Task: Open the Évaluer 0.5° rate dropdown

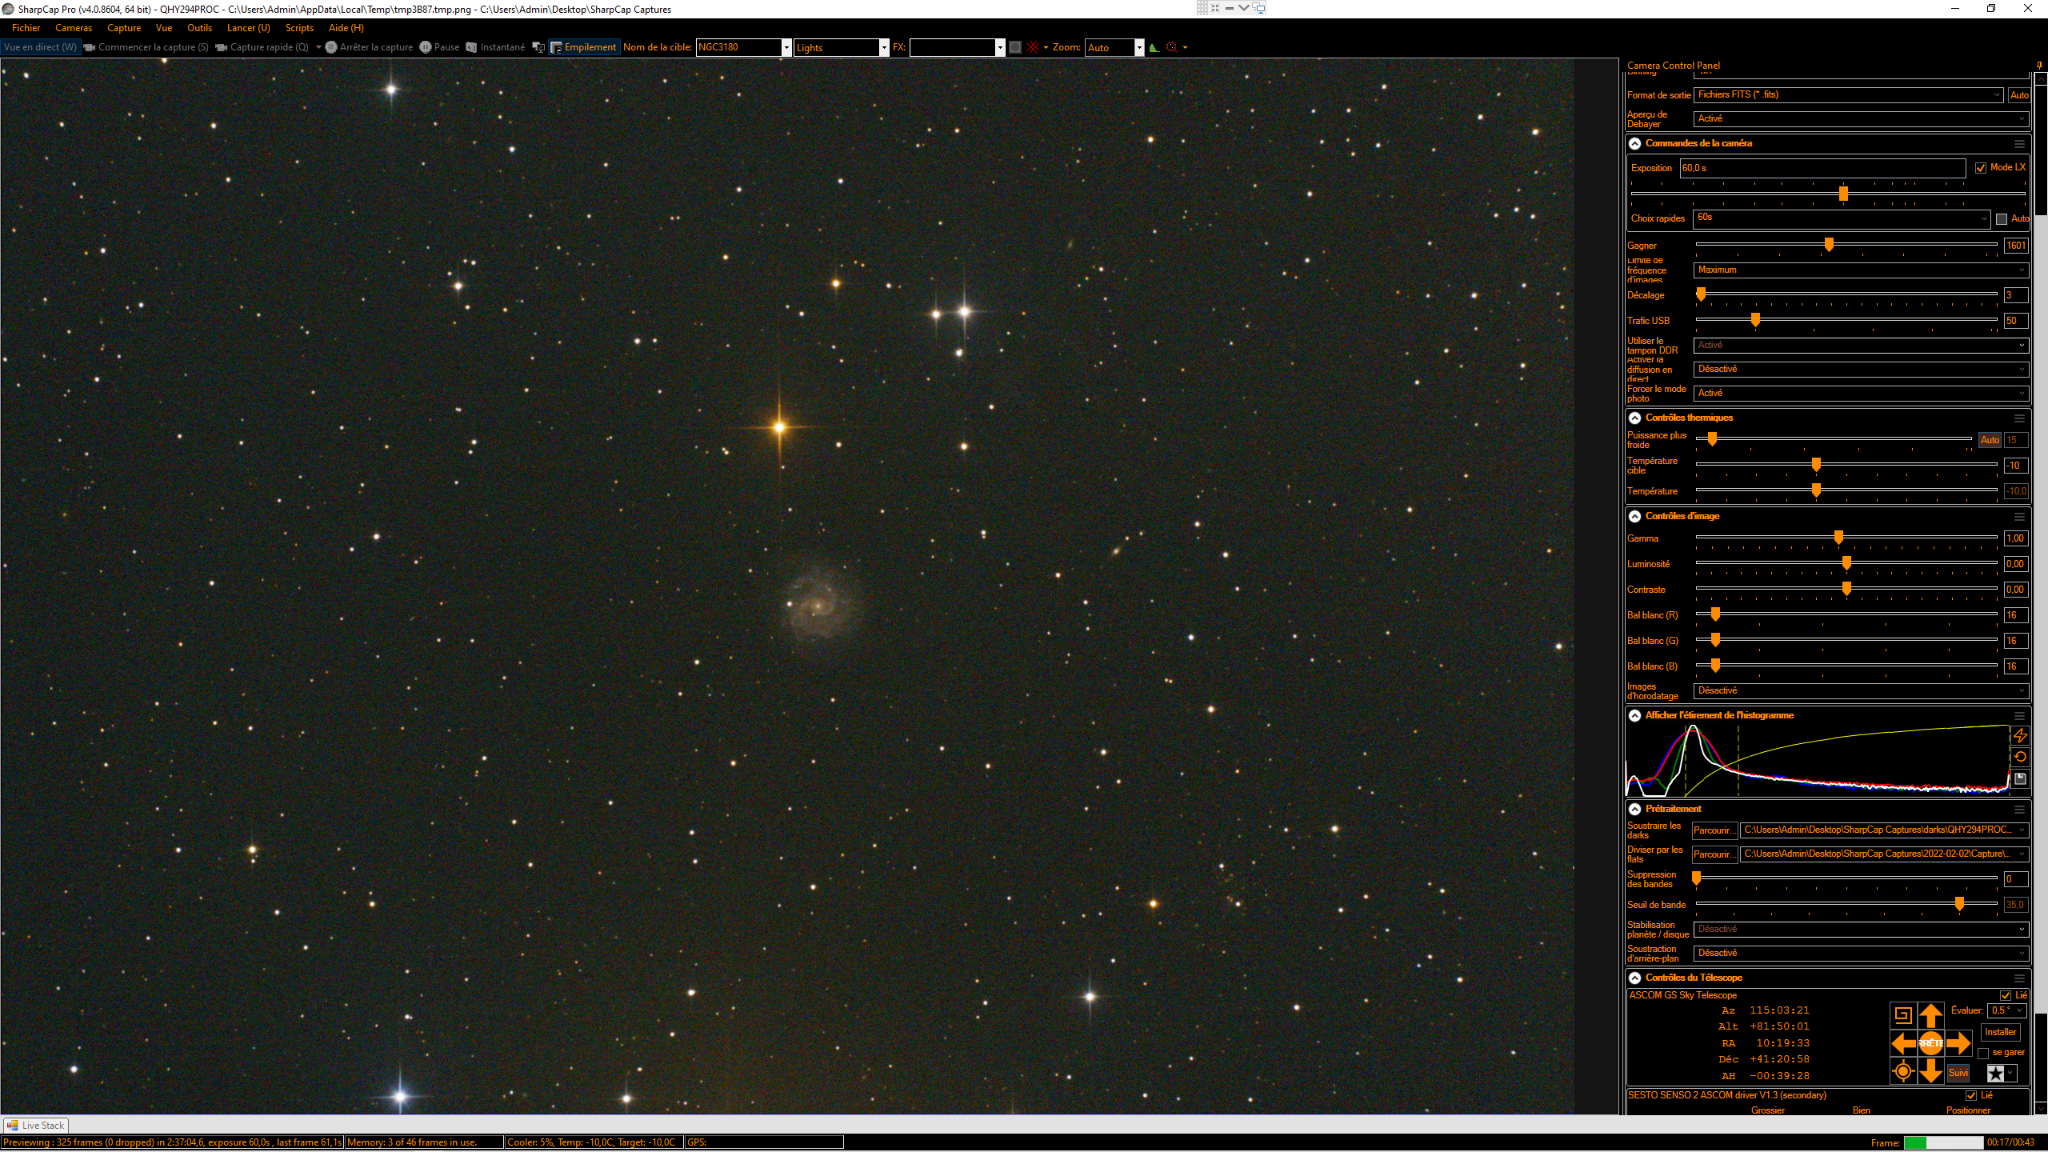Action: coord(2006,1011)
